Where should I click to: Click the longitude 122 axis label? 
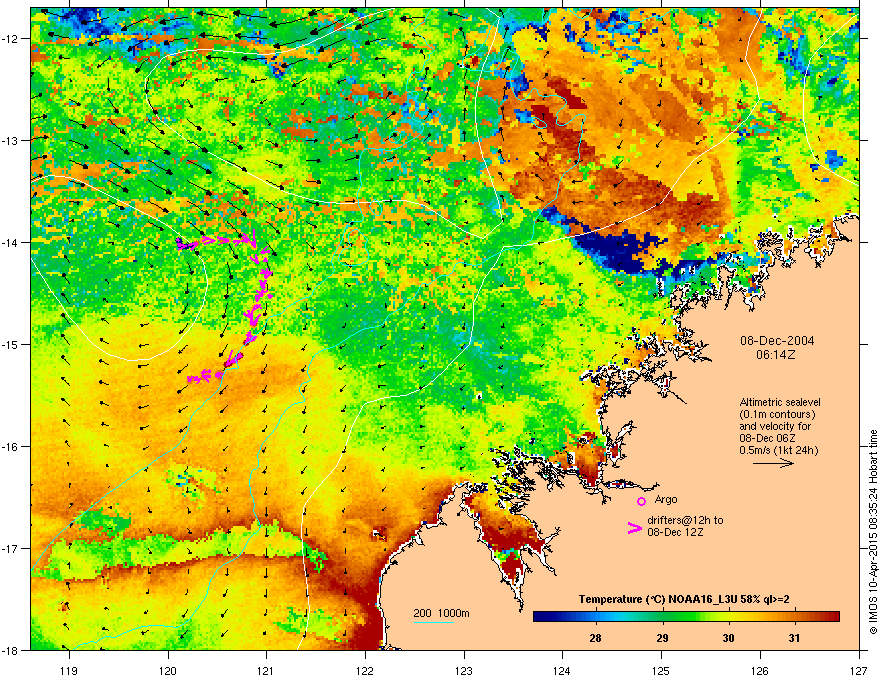click(365, 670)
